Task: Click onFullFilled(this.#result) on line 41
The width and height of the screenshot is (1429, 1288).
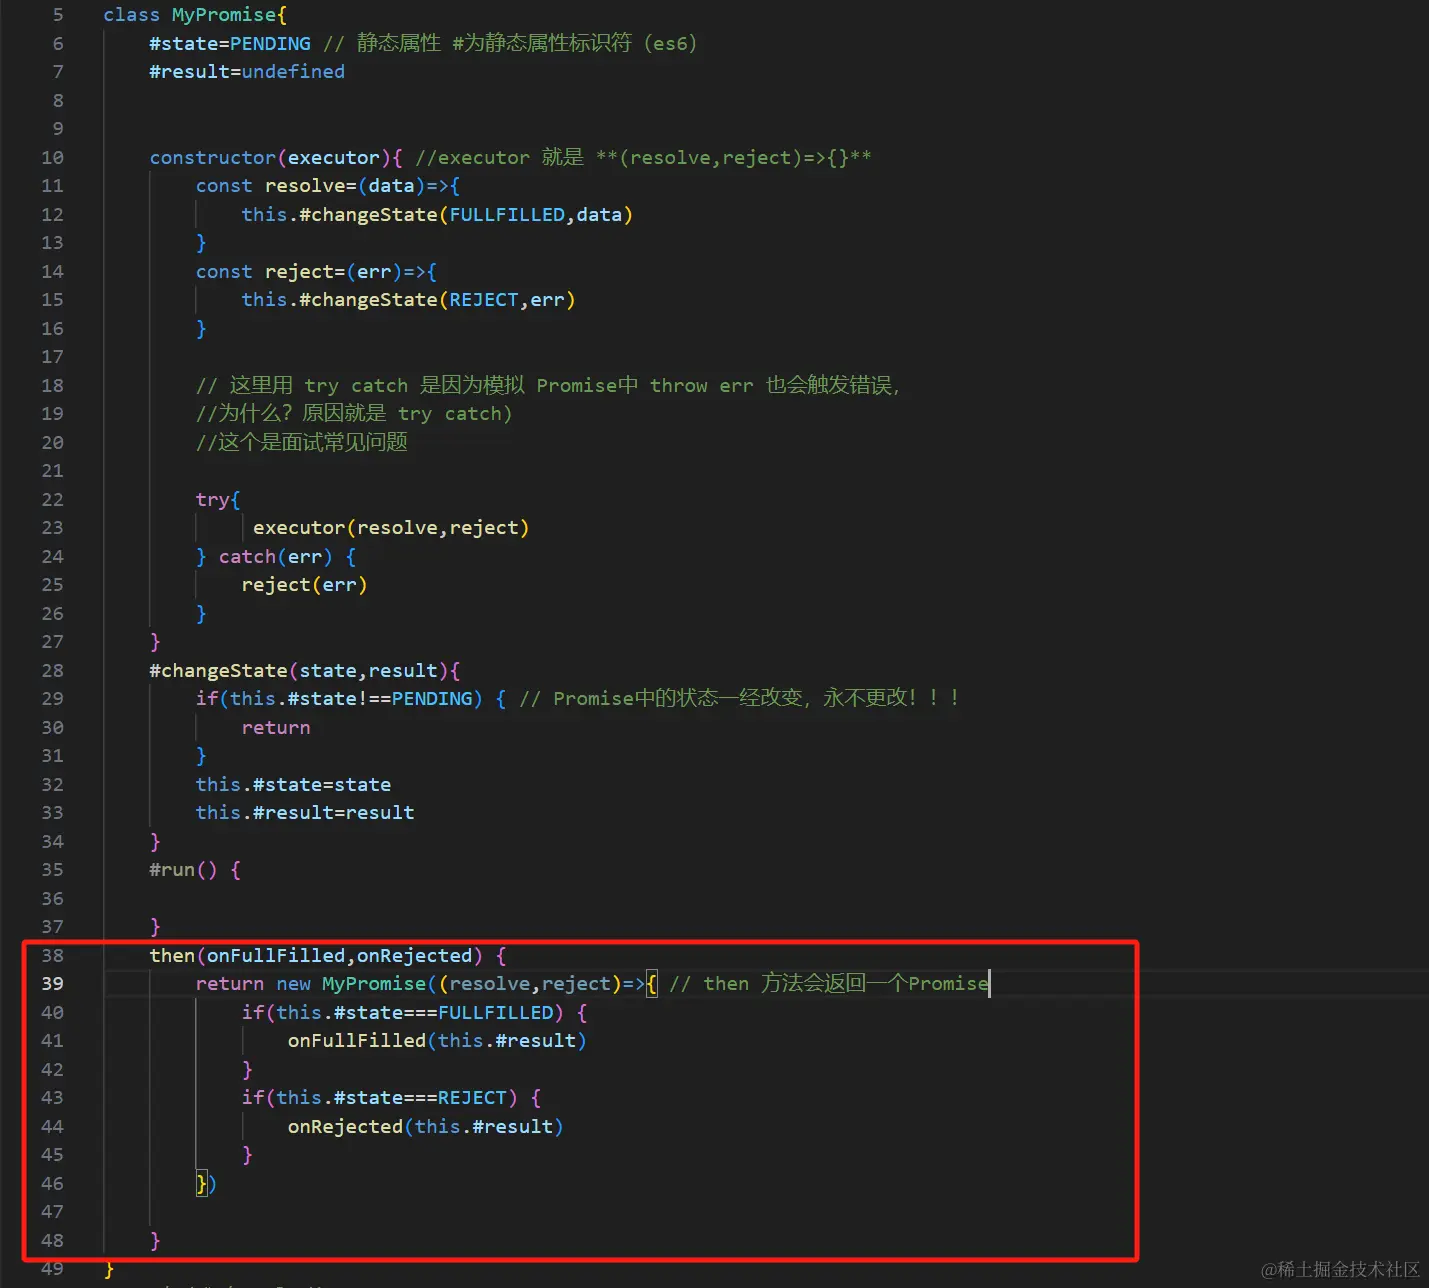Action: tap(437, 1041)
